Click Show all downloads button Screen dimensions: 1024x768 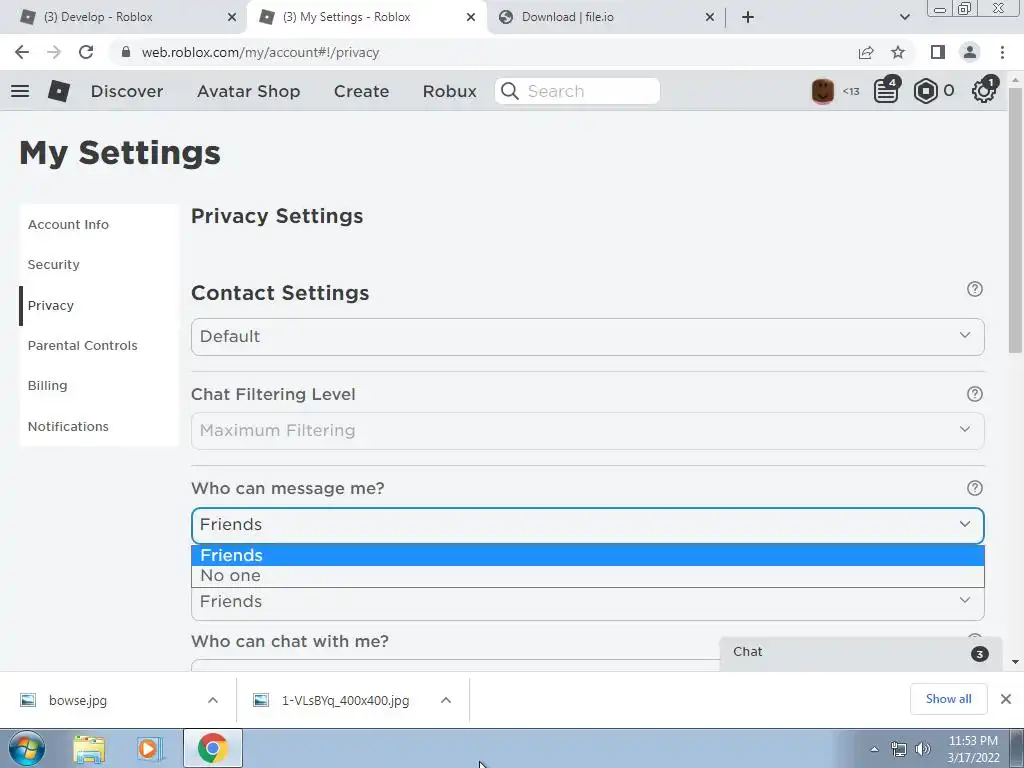tap(948, 699)
